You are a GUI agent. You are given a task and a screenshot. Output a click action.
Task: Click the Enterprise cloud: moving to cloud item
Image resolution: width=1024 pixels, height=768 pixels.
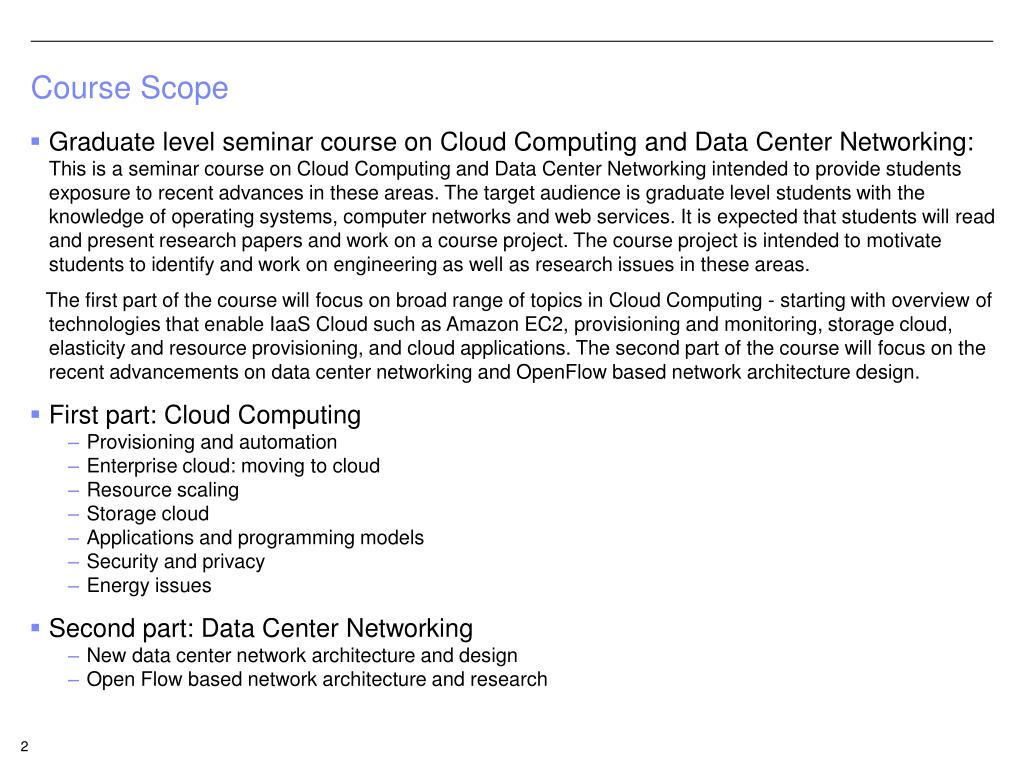pos(233,466)
